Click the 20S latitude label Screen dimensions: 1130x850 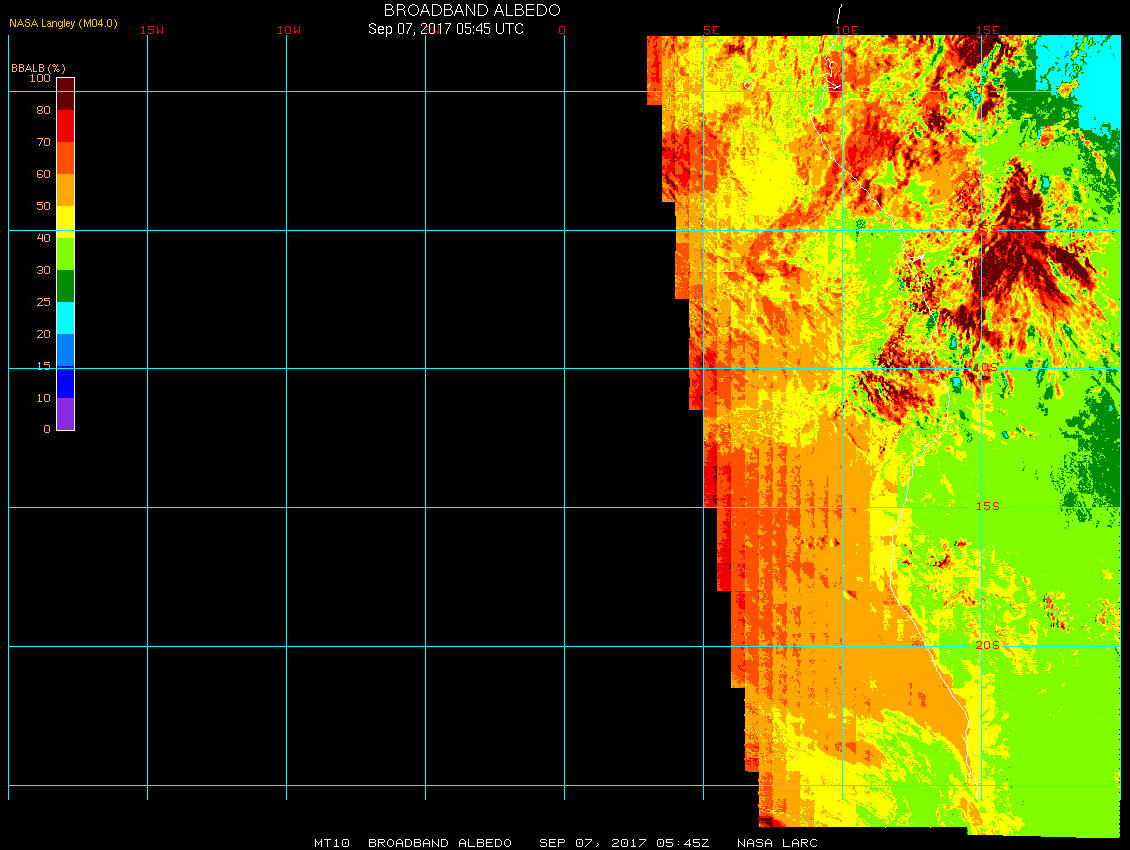coord(987,645)
